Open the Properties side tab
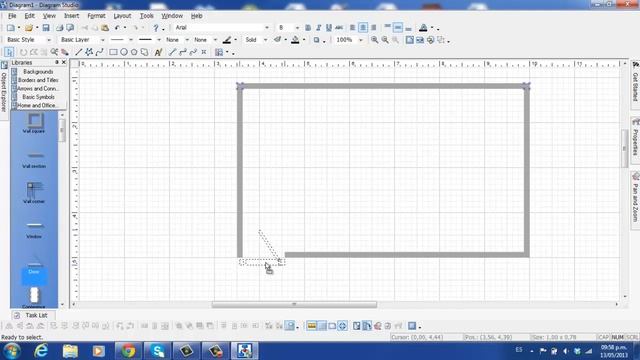This screenshot has height=360, width=640. [635, 140]
